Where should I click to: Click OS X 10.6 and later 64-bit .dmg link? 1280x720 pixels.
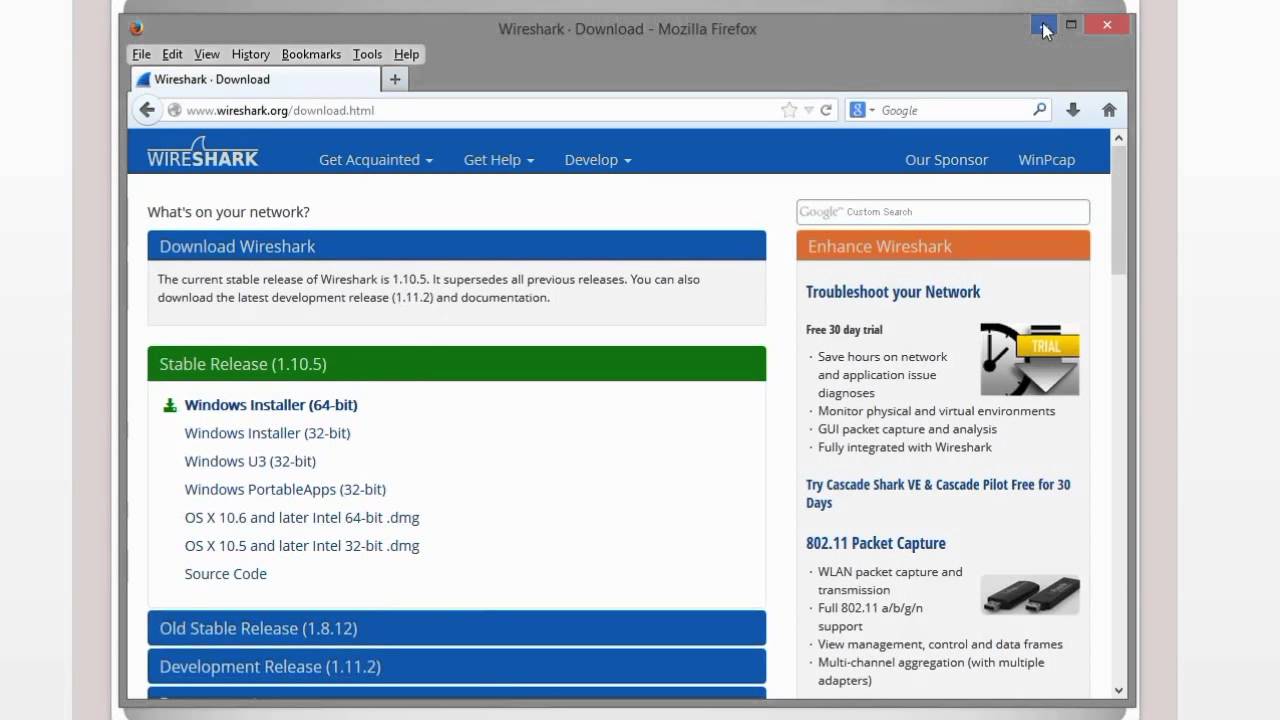[x=302, y=517]
